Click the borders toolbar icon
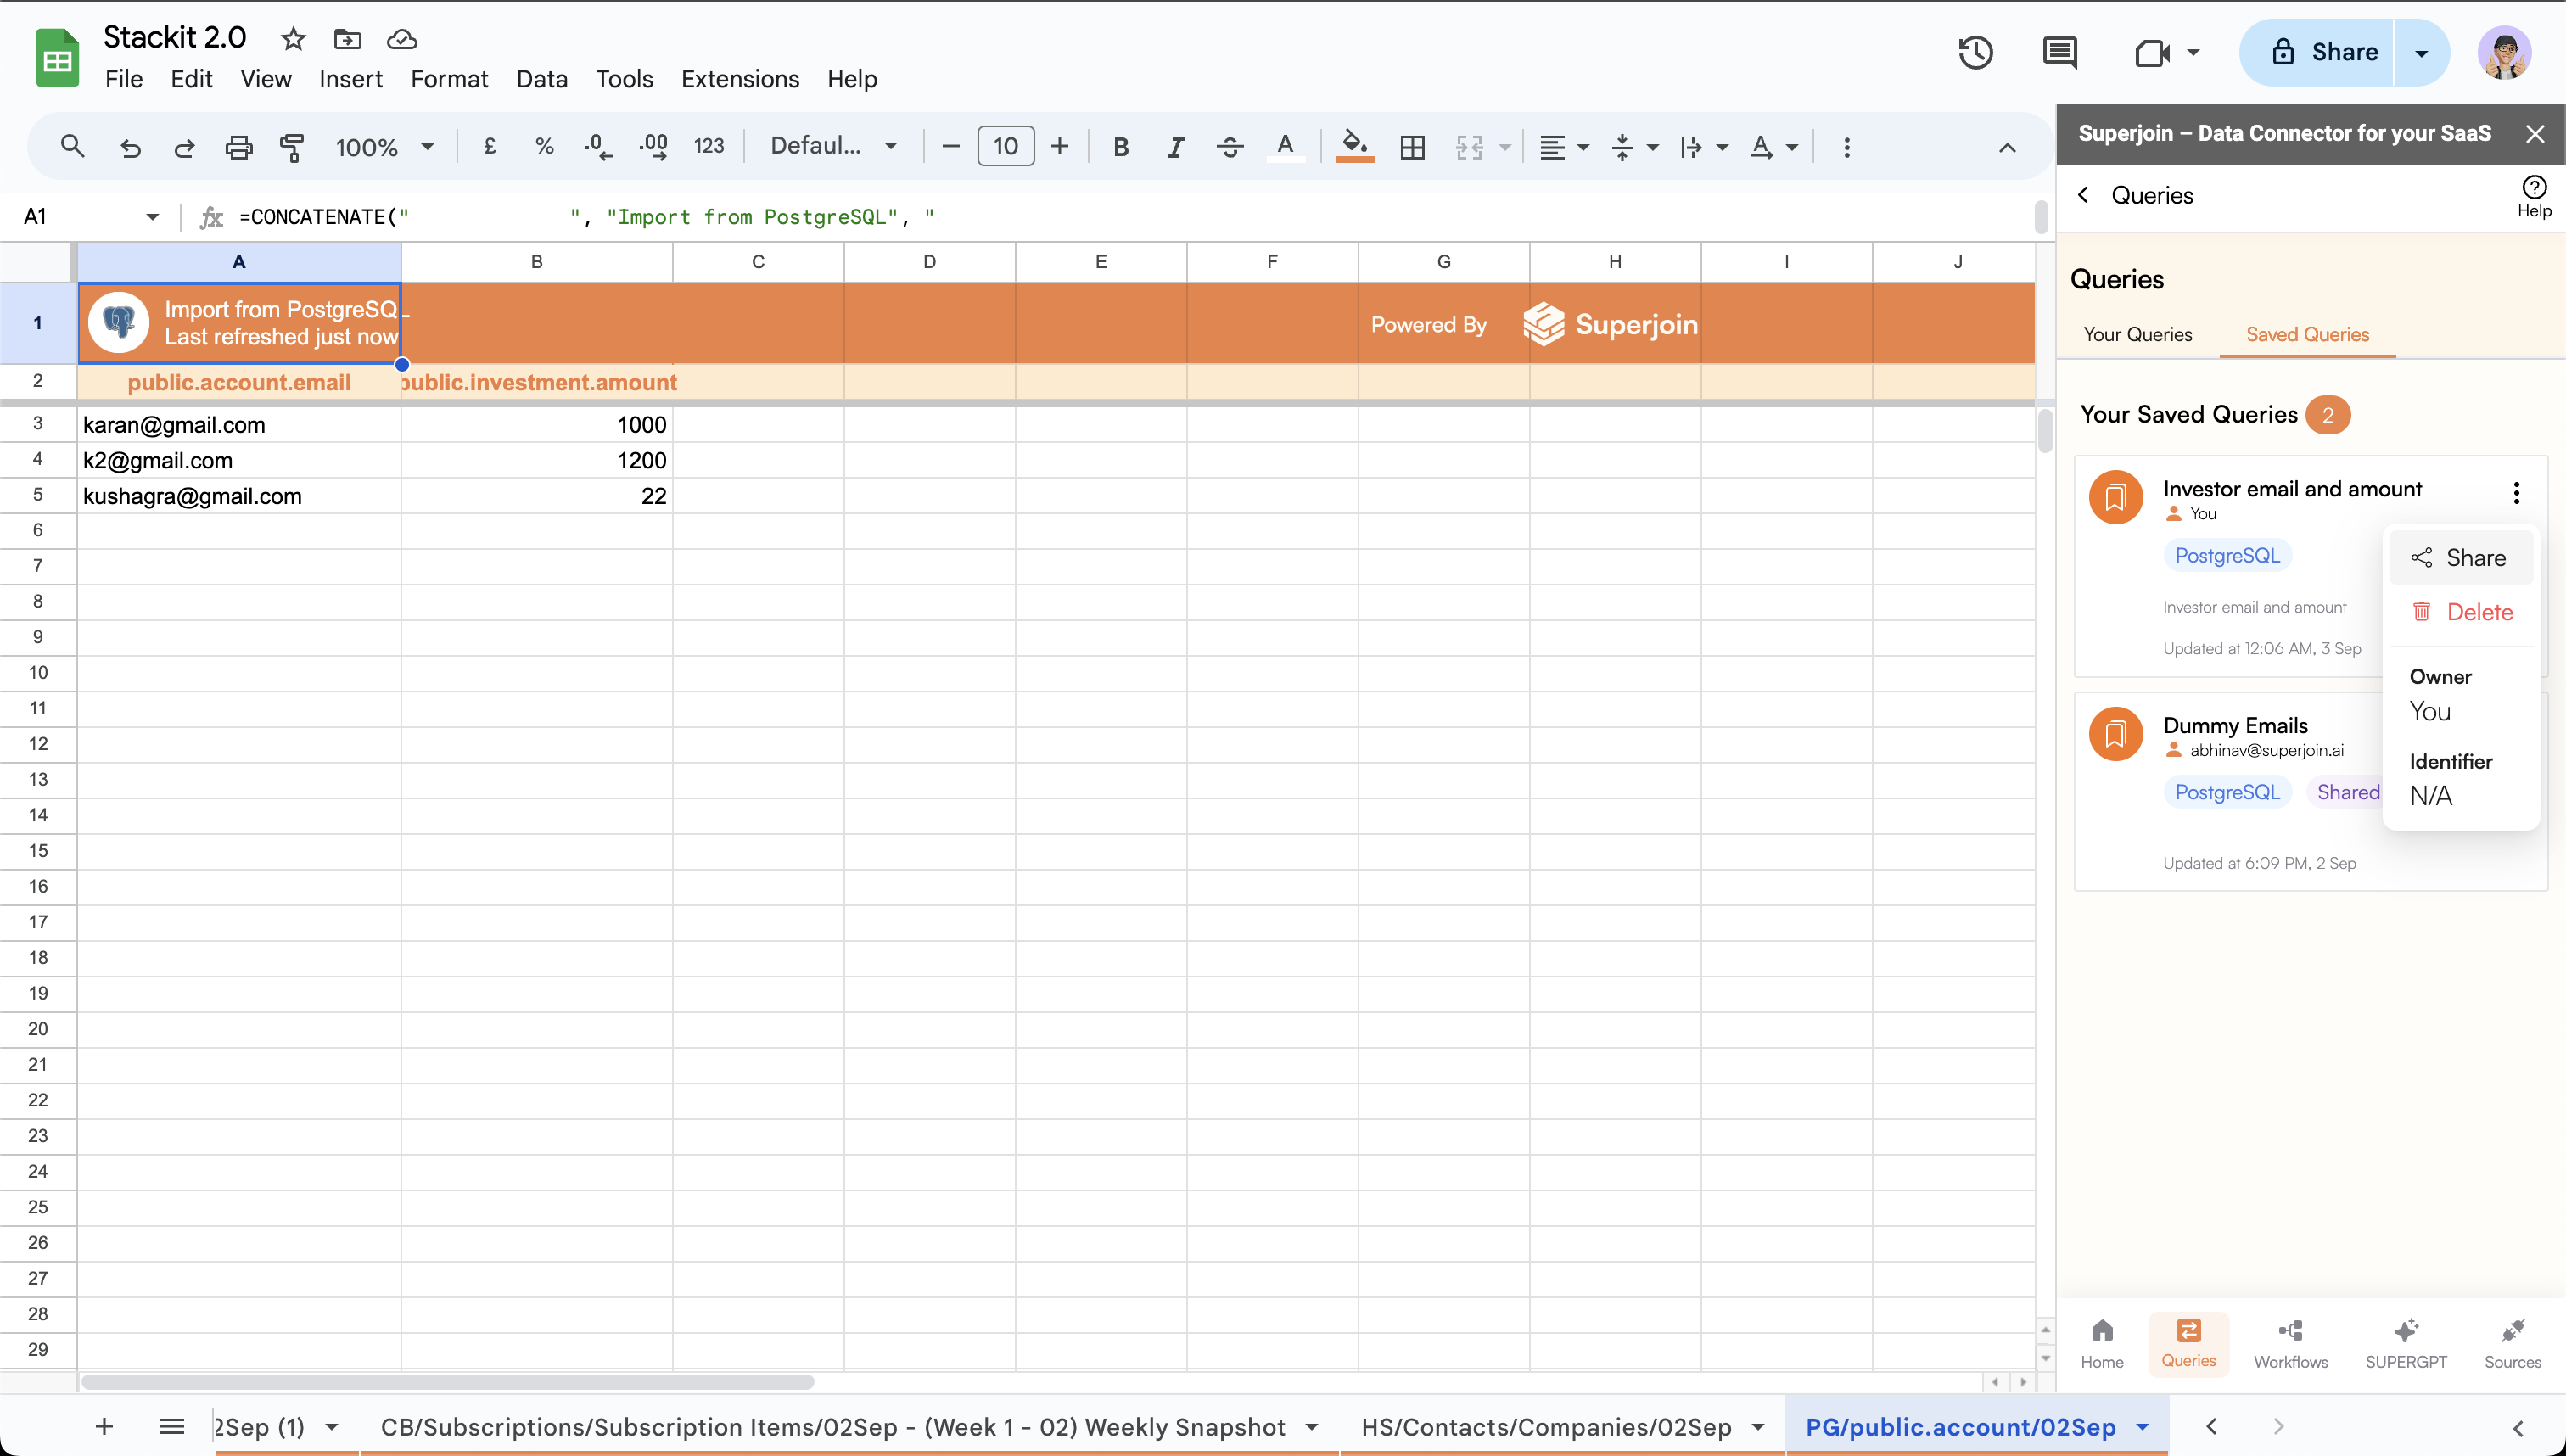 tap(1412, 147)
